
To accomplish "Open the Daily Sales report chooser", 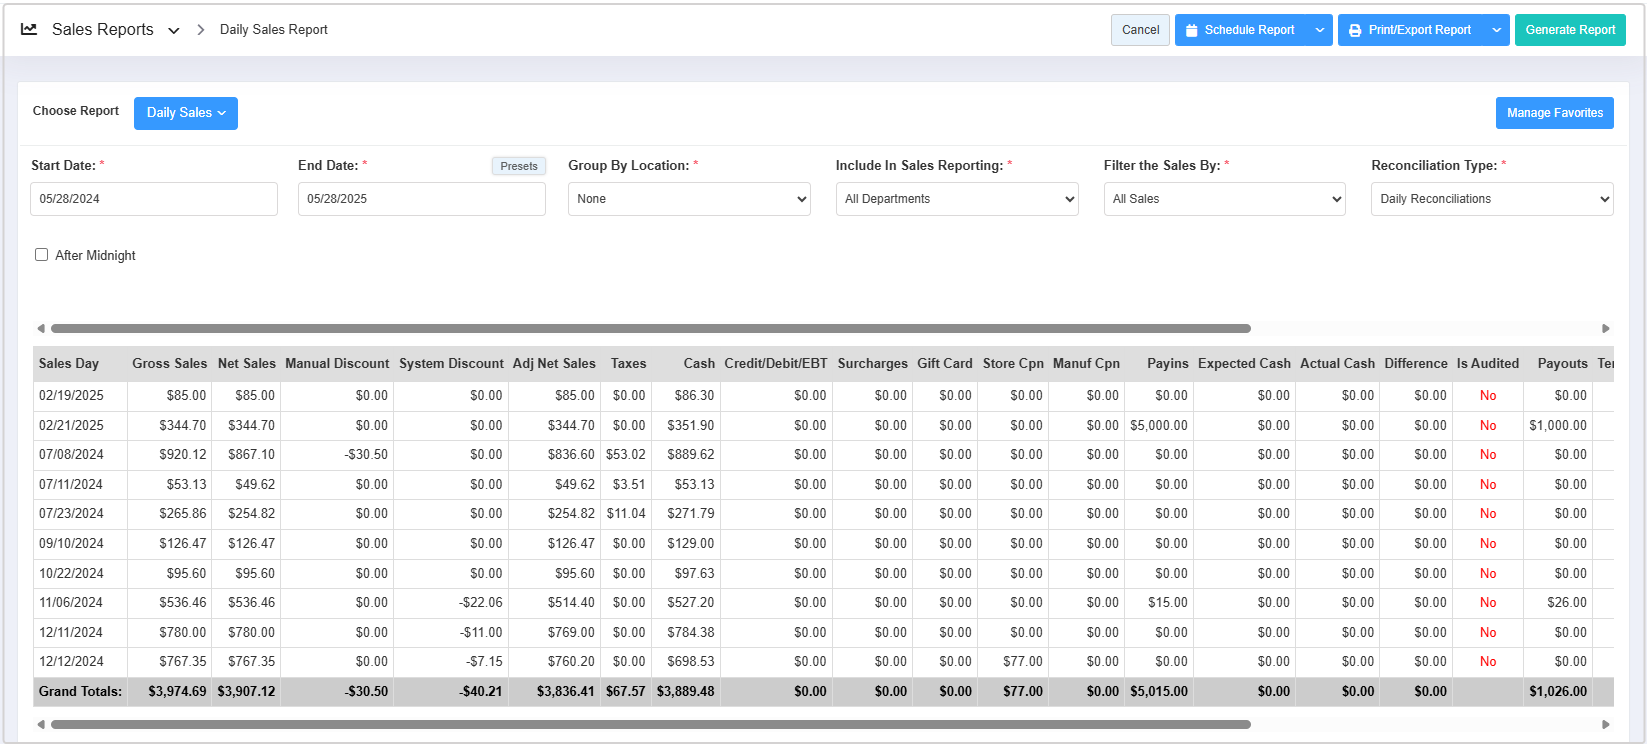I will 186,113.
